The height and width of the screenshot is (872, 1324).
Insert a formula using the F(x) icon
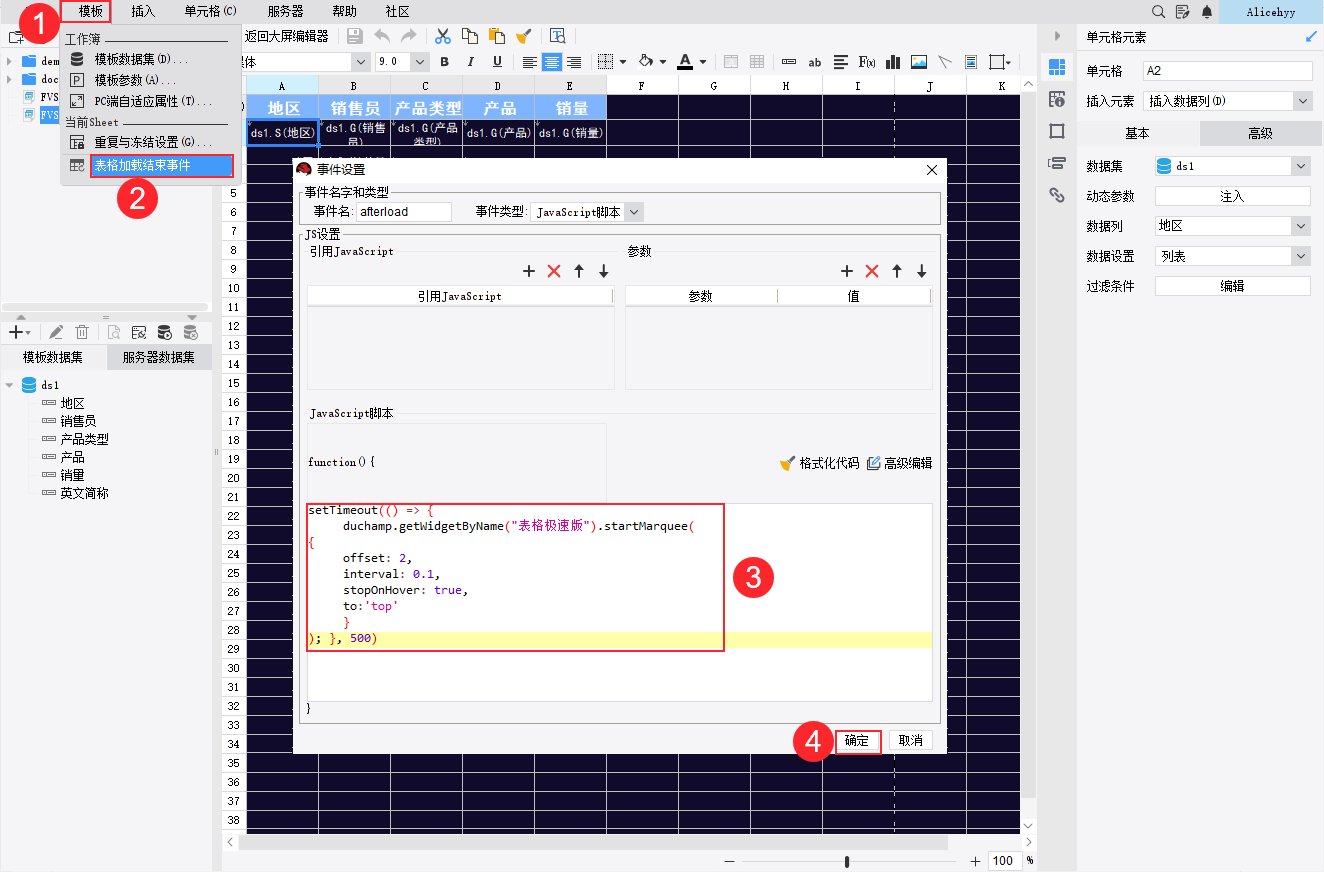point(867,62)
